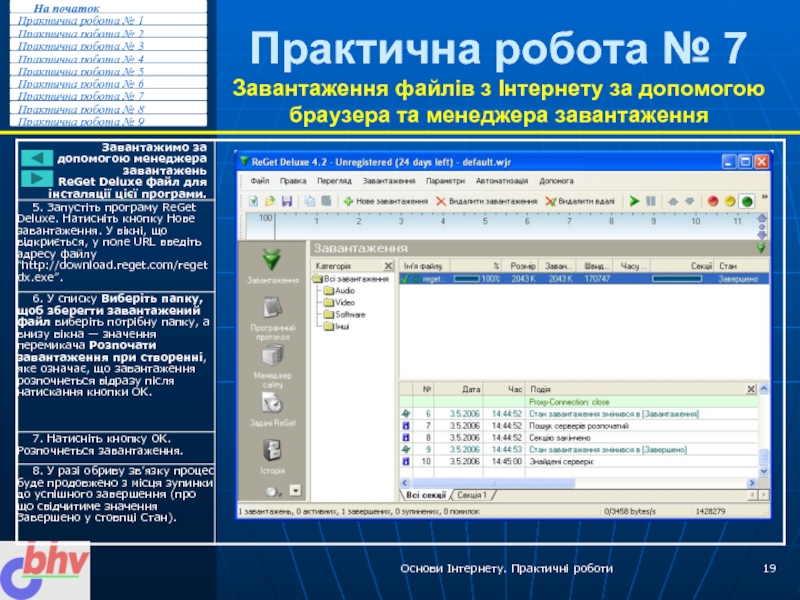Move download up with arrow icon
800x600 pixels.
coord(673,202)
